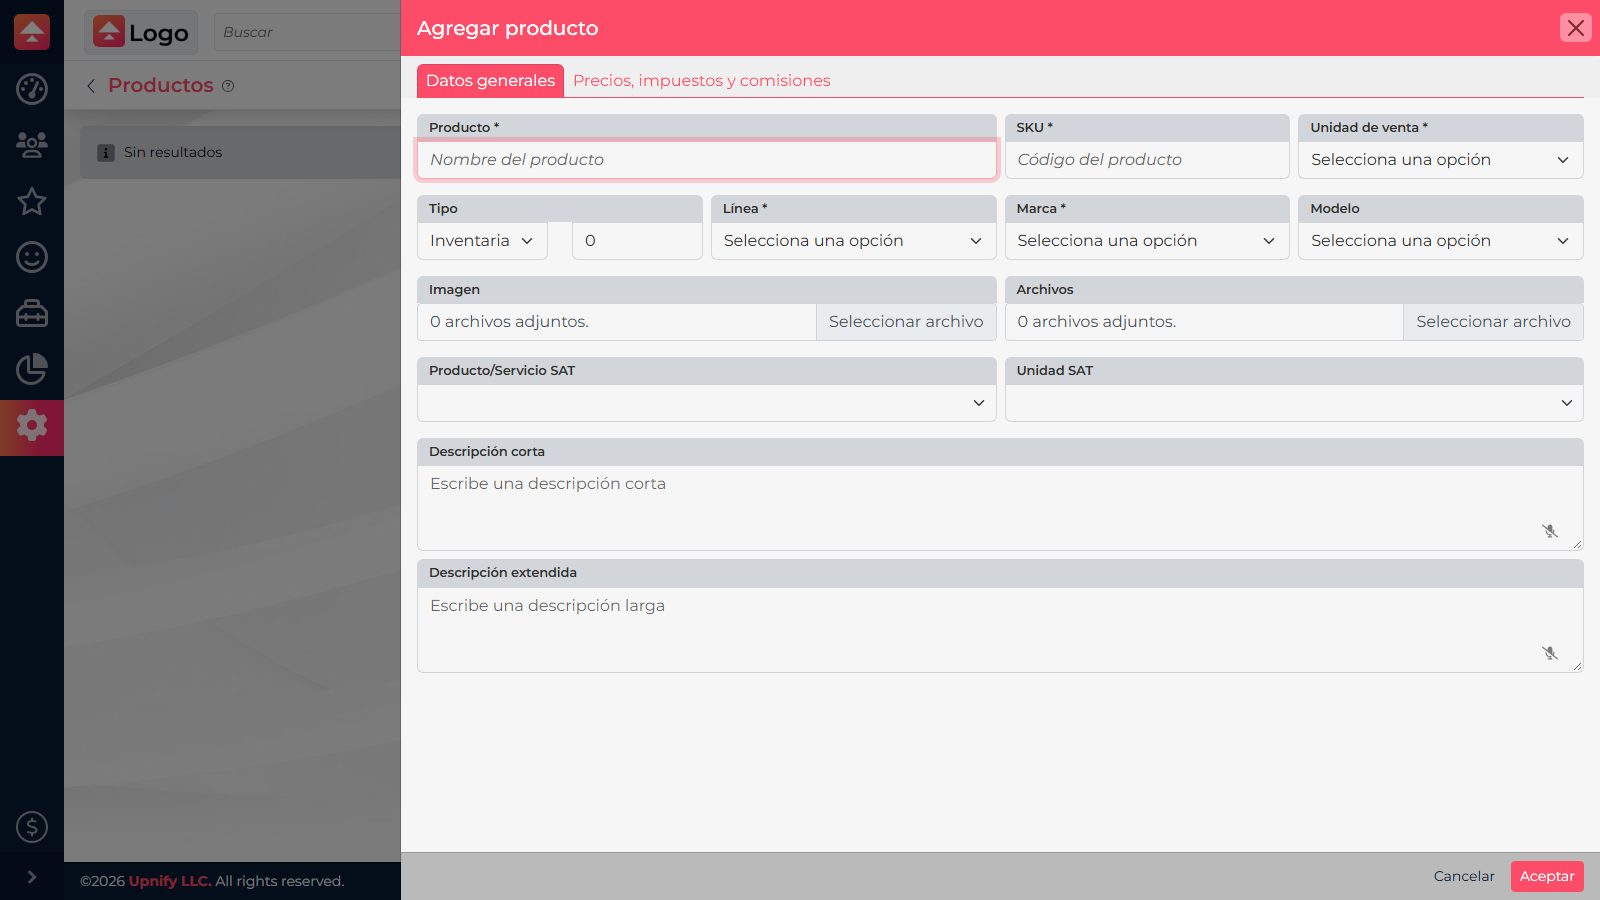
Task: Toggle microphone in Descripción corta field
Action: (x=1550, y=531)
